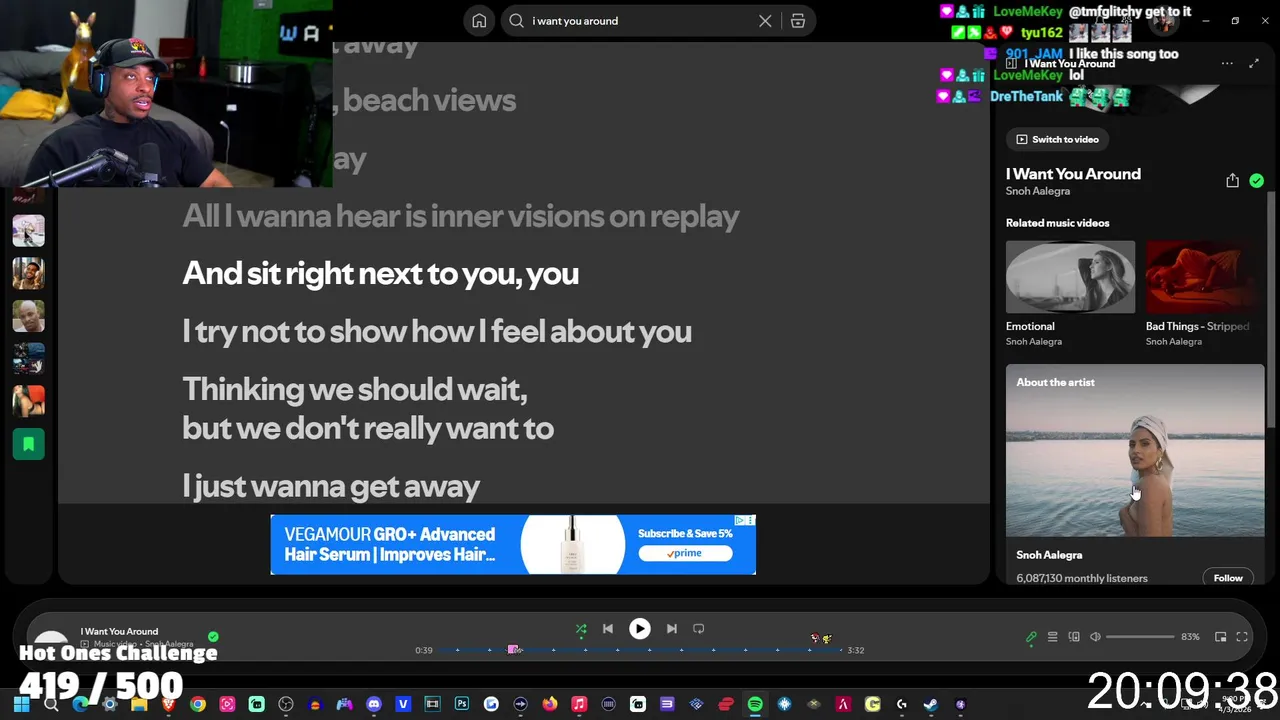Open Discord from the taskbar
Image resolution: width=1280 pixels, height=720 pixels.
click(x=374, y=705)
